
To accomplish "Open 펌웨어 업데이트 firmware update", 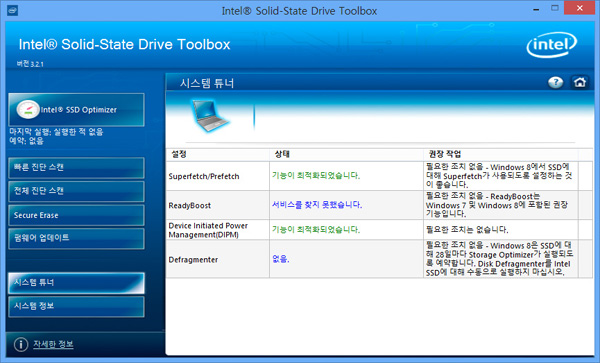I will 77,238.
